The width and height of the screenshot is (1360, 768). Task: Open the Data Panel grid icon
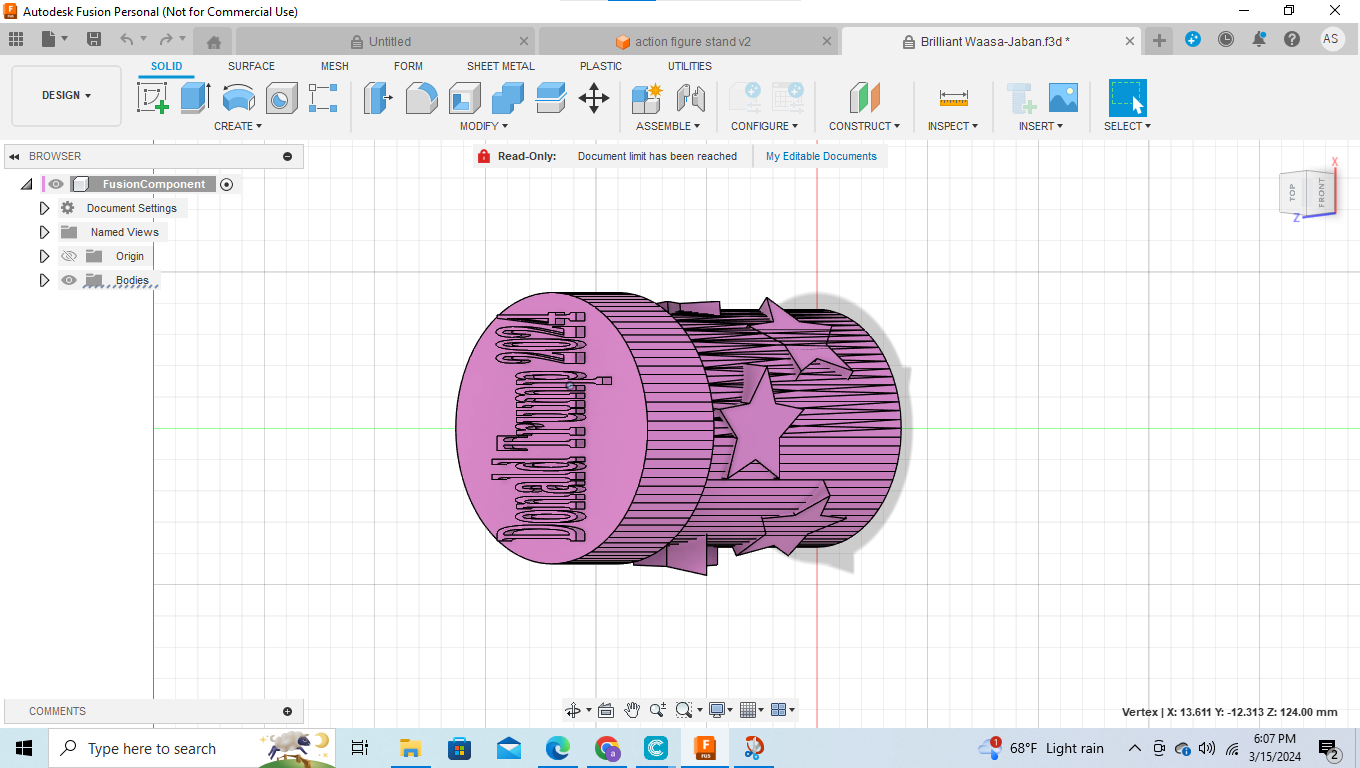click(16, 39)
